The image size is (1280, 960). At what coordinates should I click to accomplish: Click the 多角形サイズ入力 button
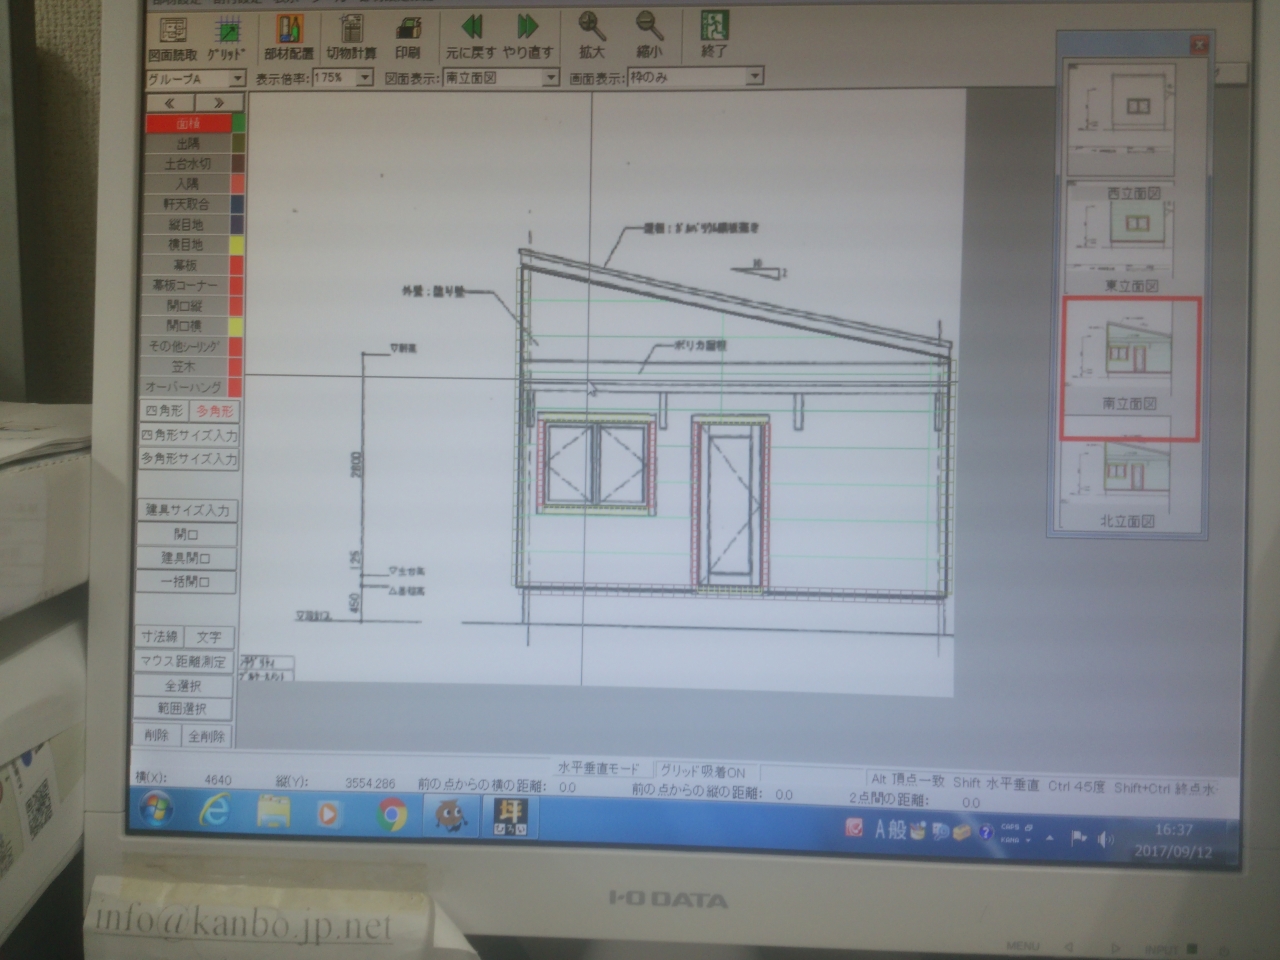click(189, 459)
